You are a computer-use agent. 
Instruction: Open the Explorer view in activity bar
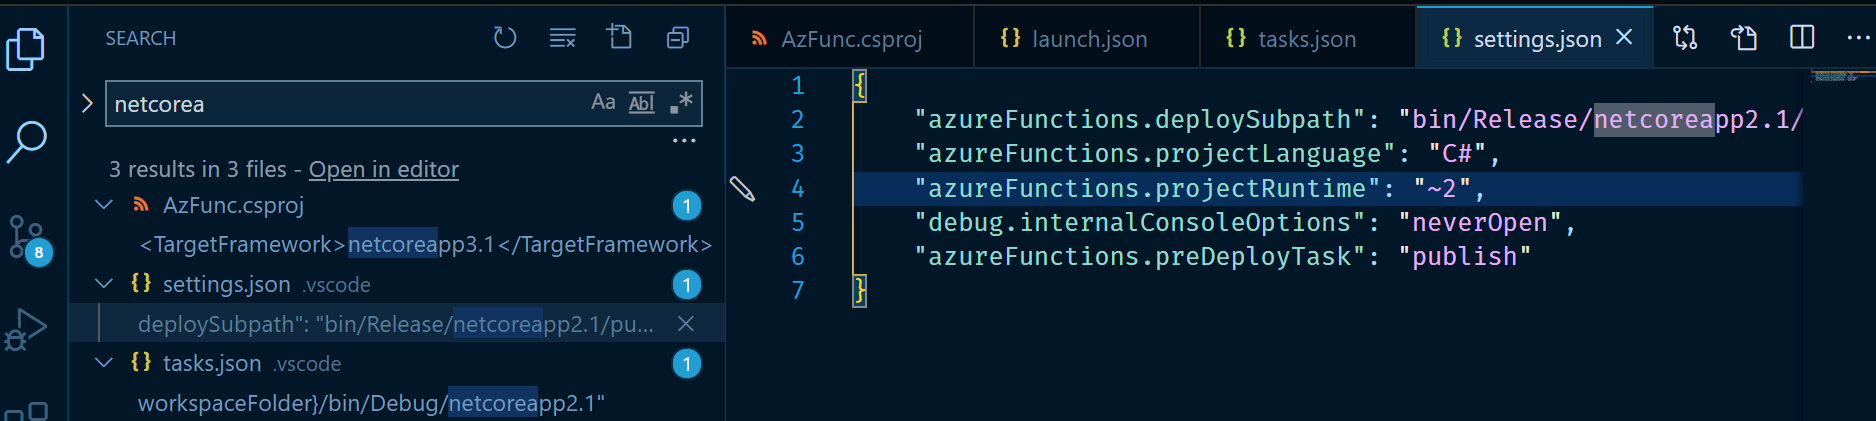pyautogui.click(x=26, y=48)
